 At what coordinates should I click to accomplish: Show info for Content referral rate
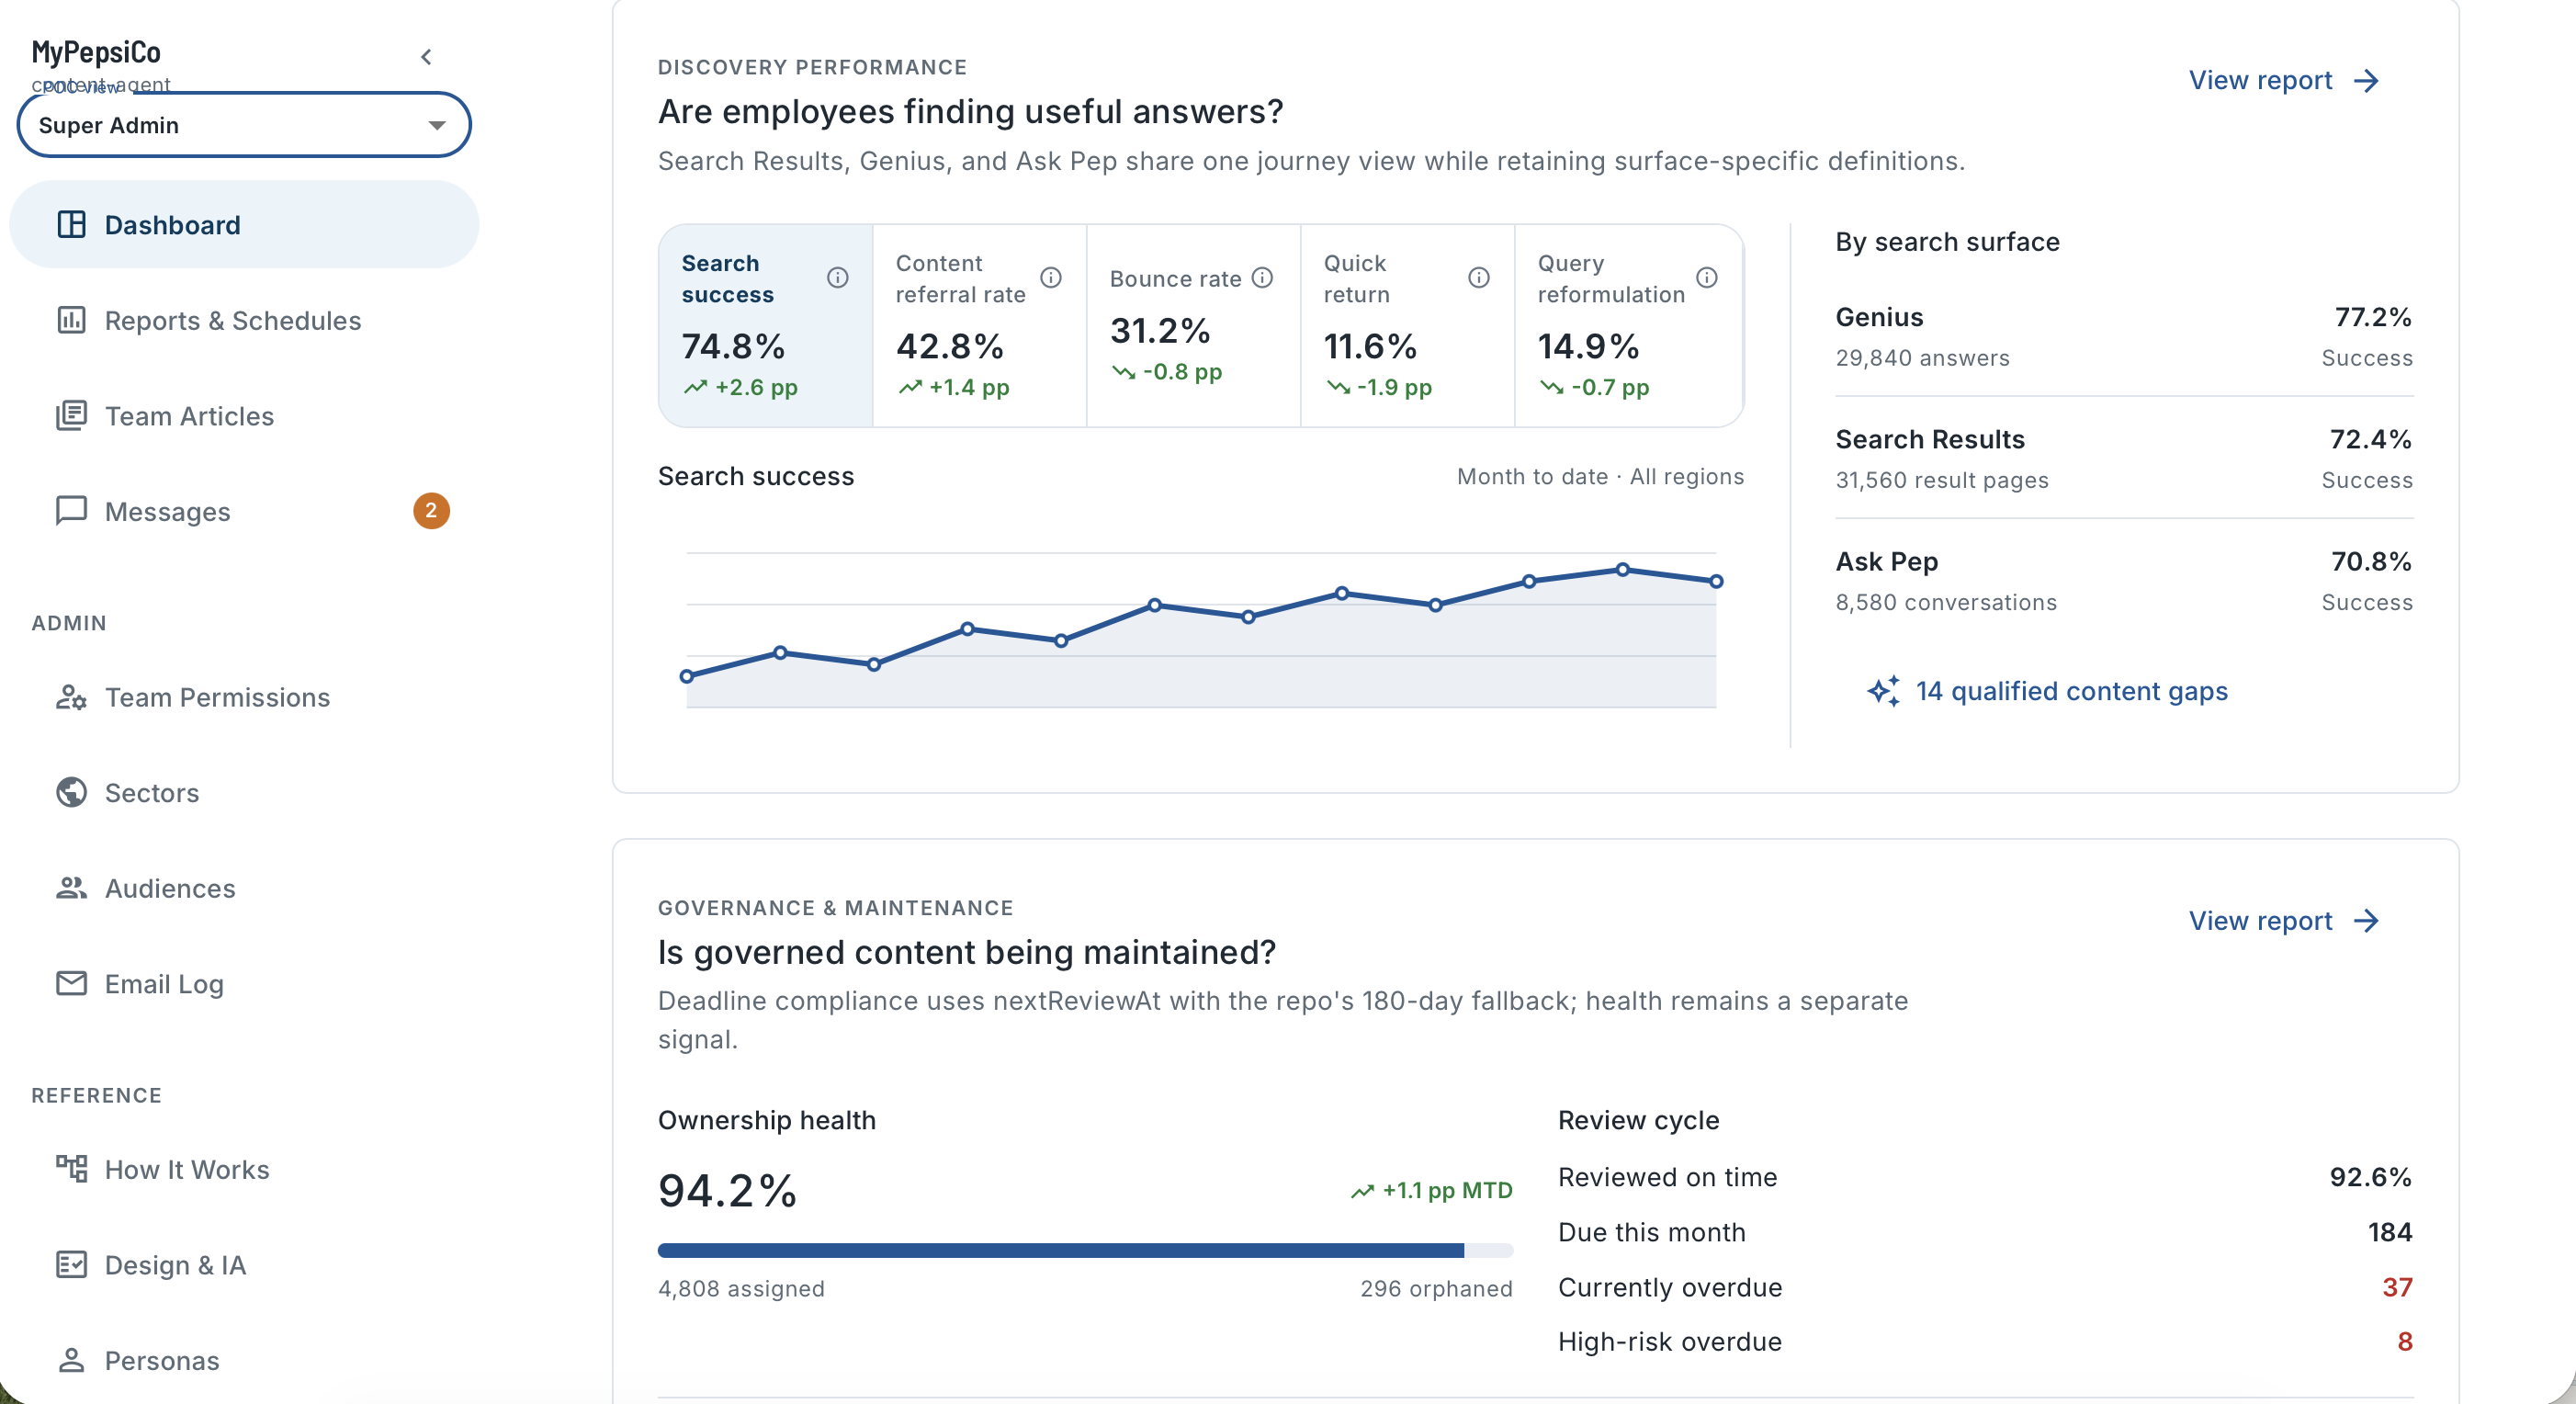pyautogui.click(x=1051, y=277)
